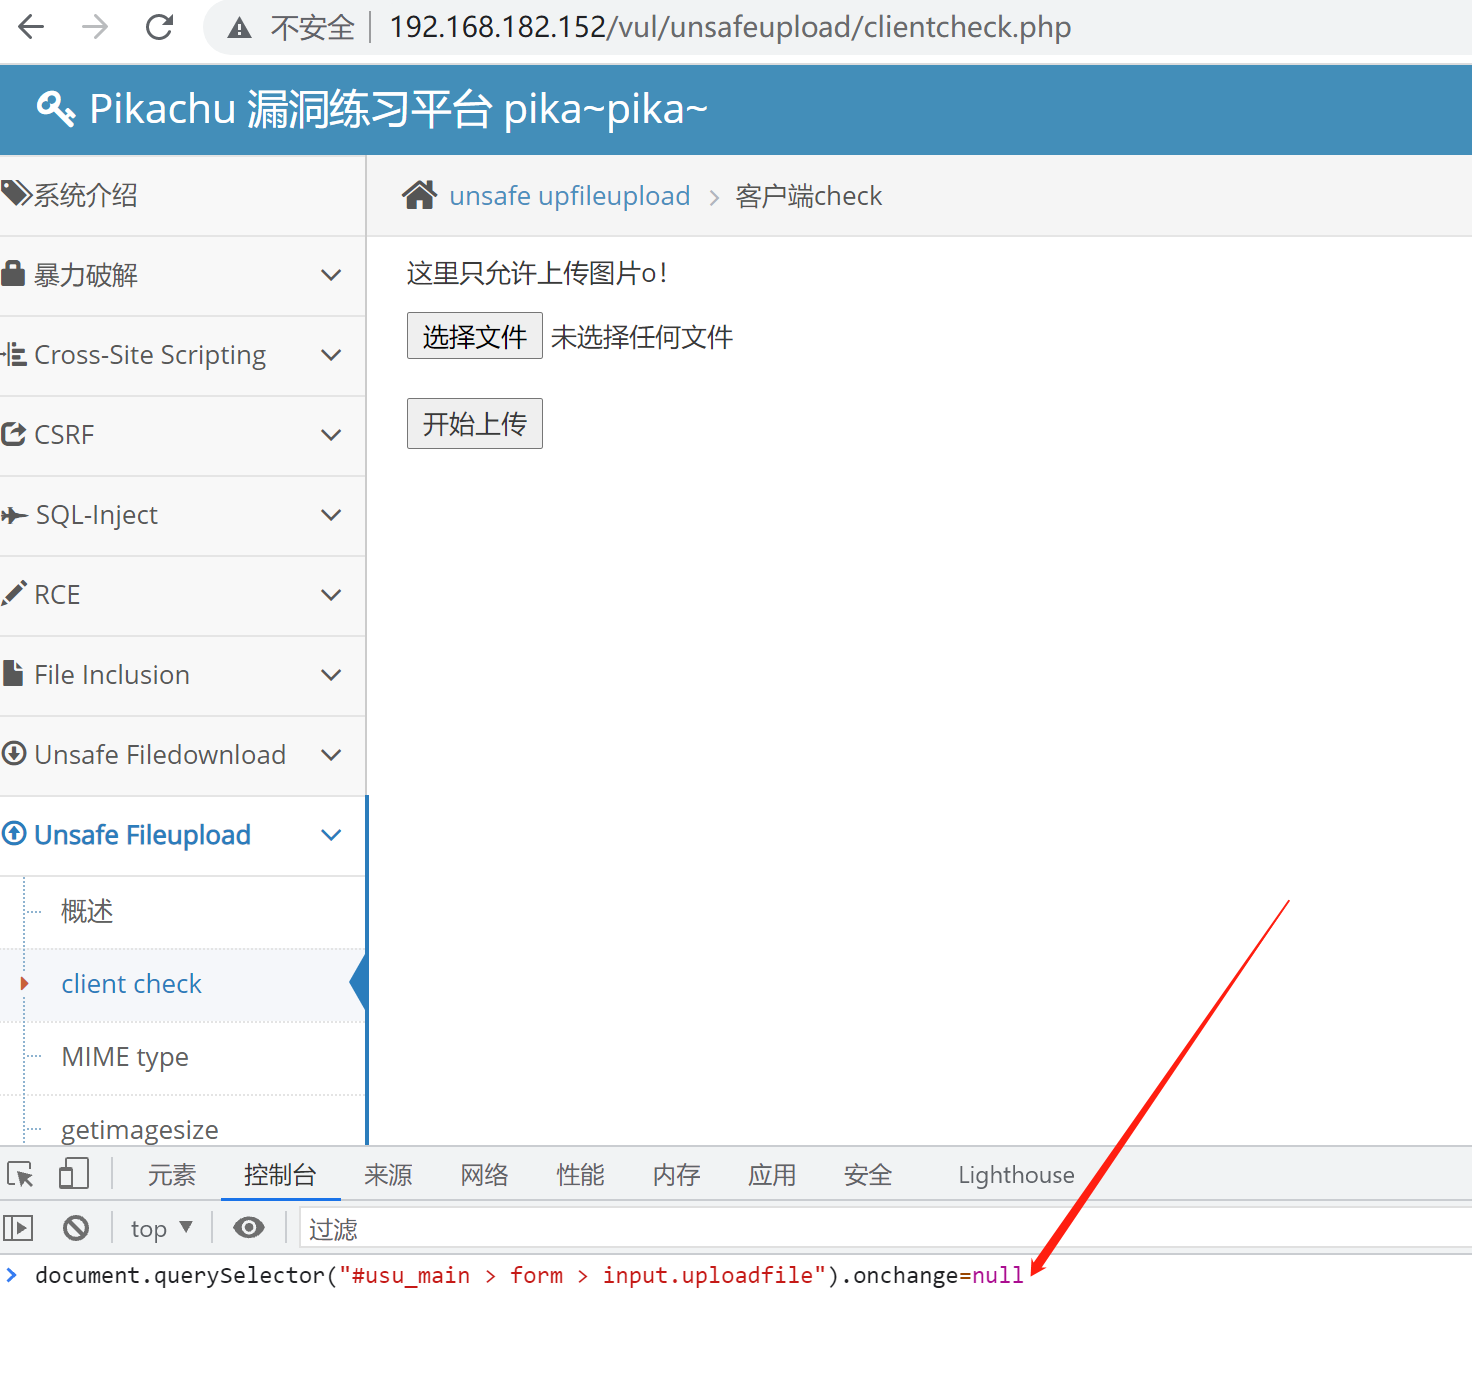
Task: Expand the RCE chevron
Action: pos(331,595)
